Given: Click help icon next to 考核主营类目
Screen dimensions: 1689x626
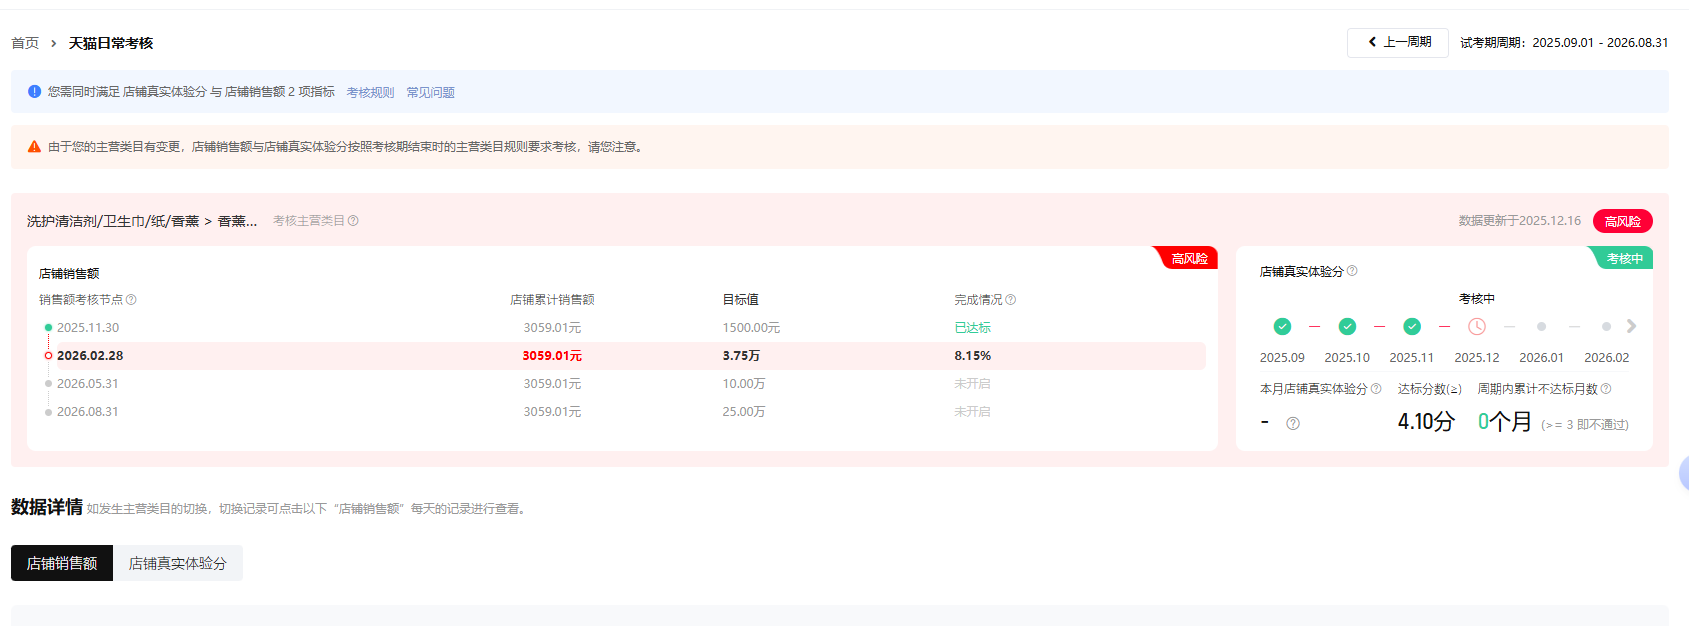Looking at the screenshot, I should coord(353,221).
